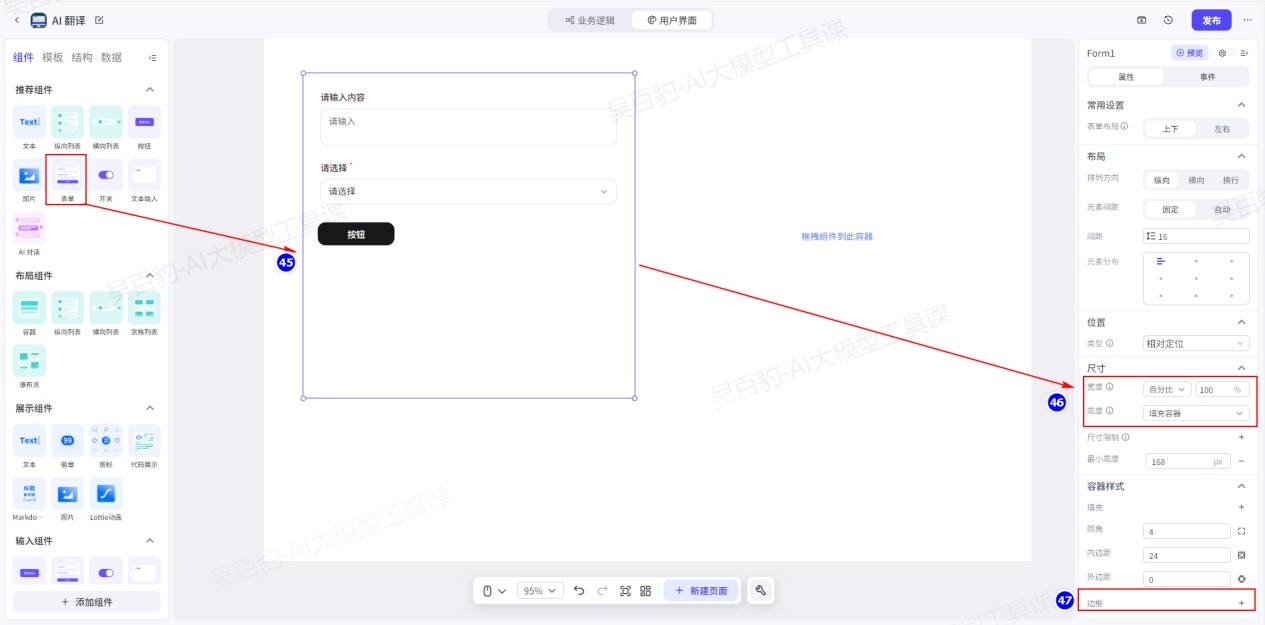Collapse the 推荐组件 section

[x=150, y=90]
